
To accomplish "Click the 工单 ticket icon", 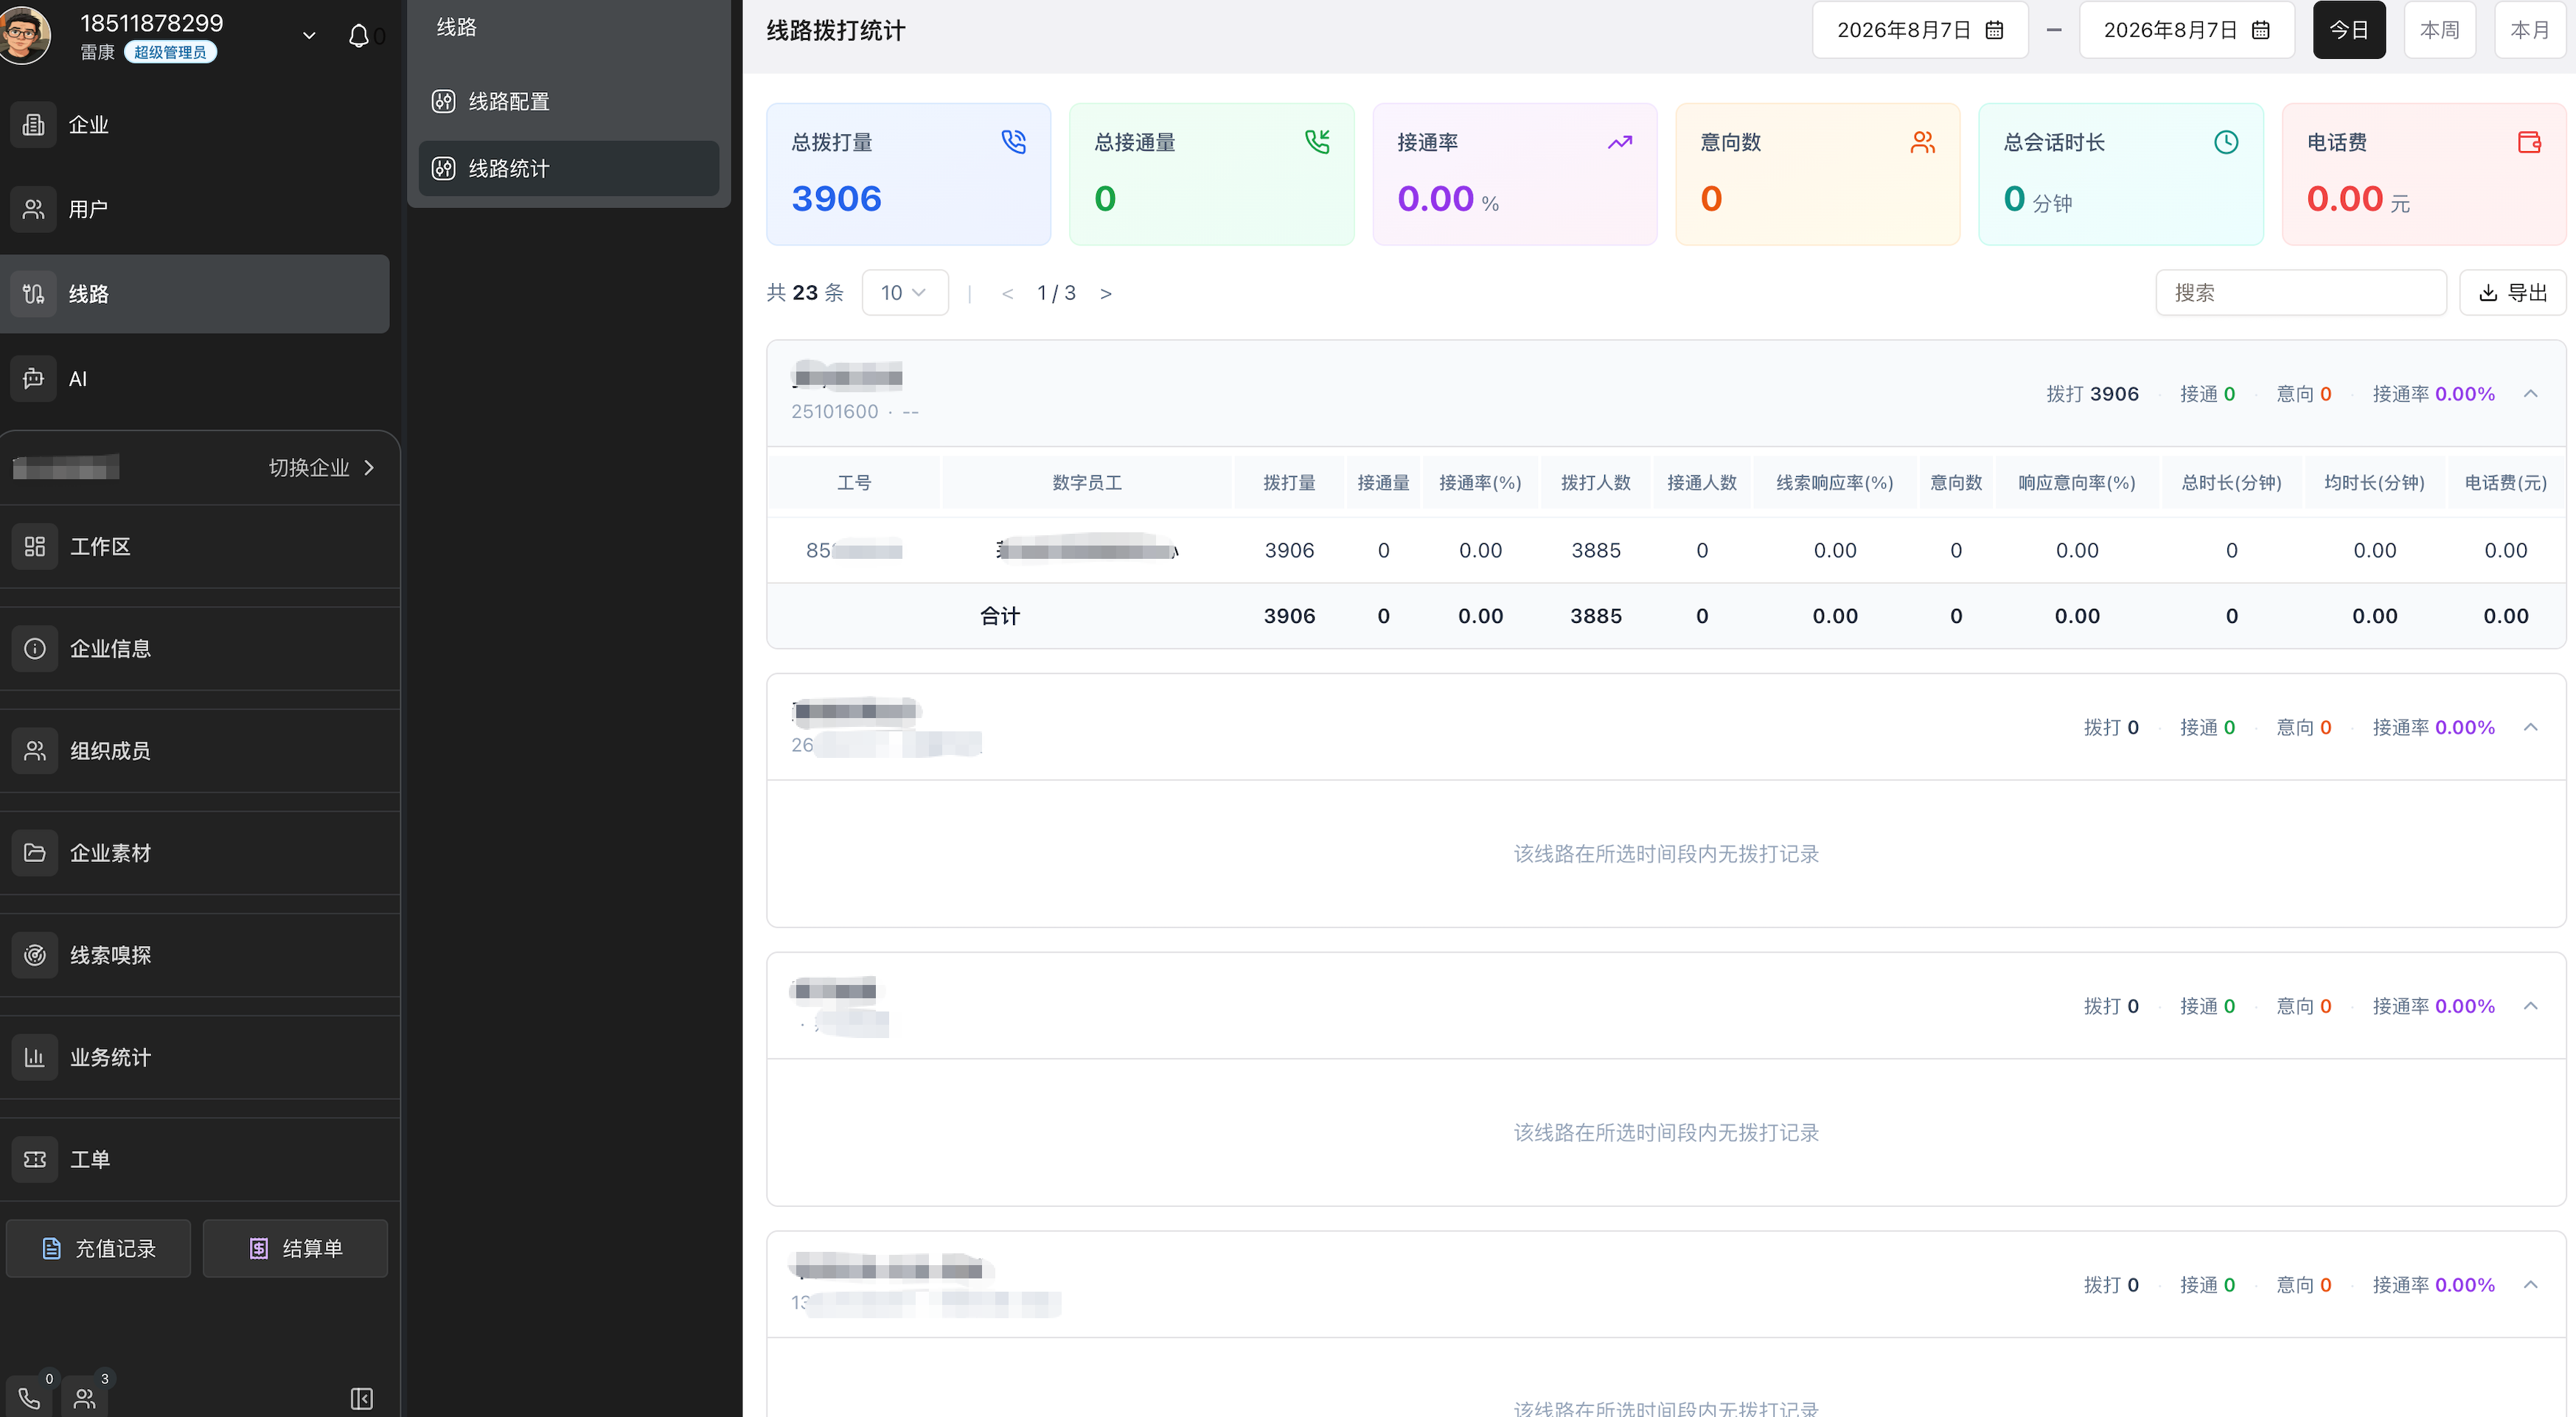I will [x=35, y=1158].
